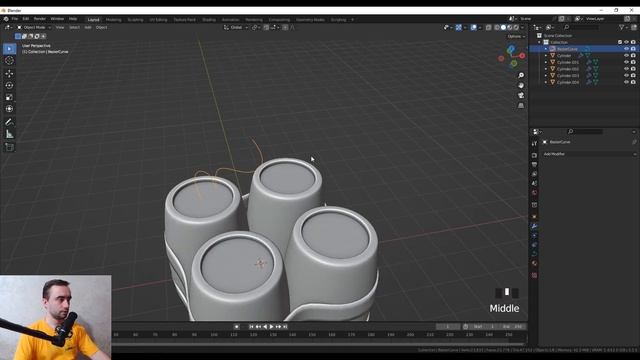Open the World properties tab

(534, 193)
